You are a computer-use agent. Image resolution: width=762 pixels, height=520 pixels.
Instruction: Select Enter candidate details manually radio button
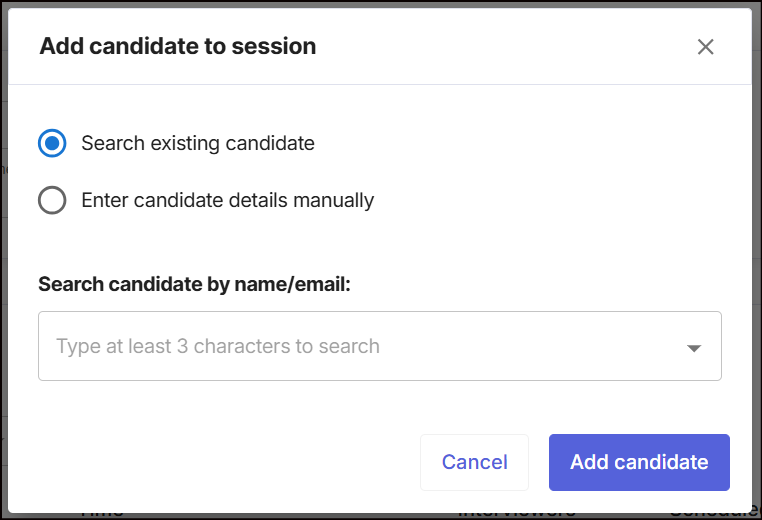52,200
